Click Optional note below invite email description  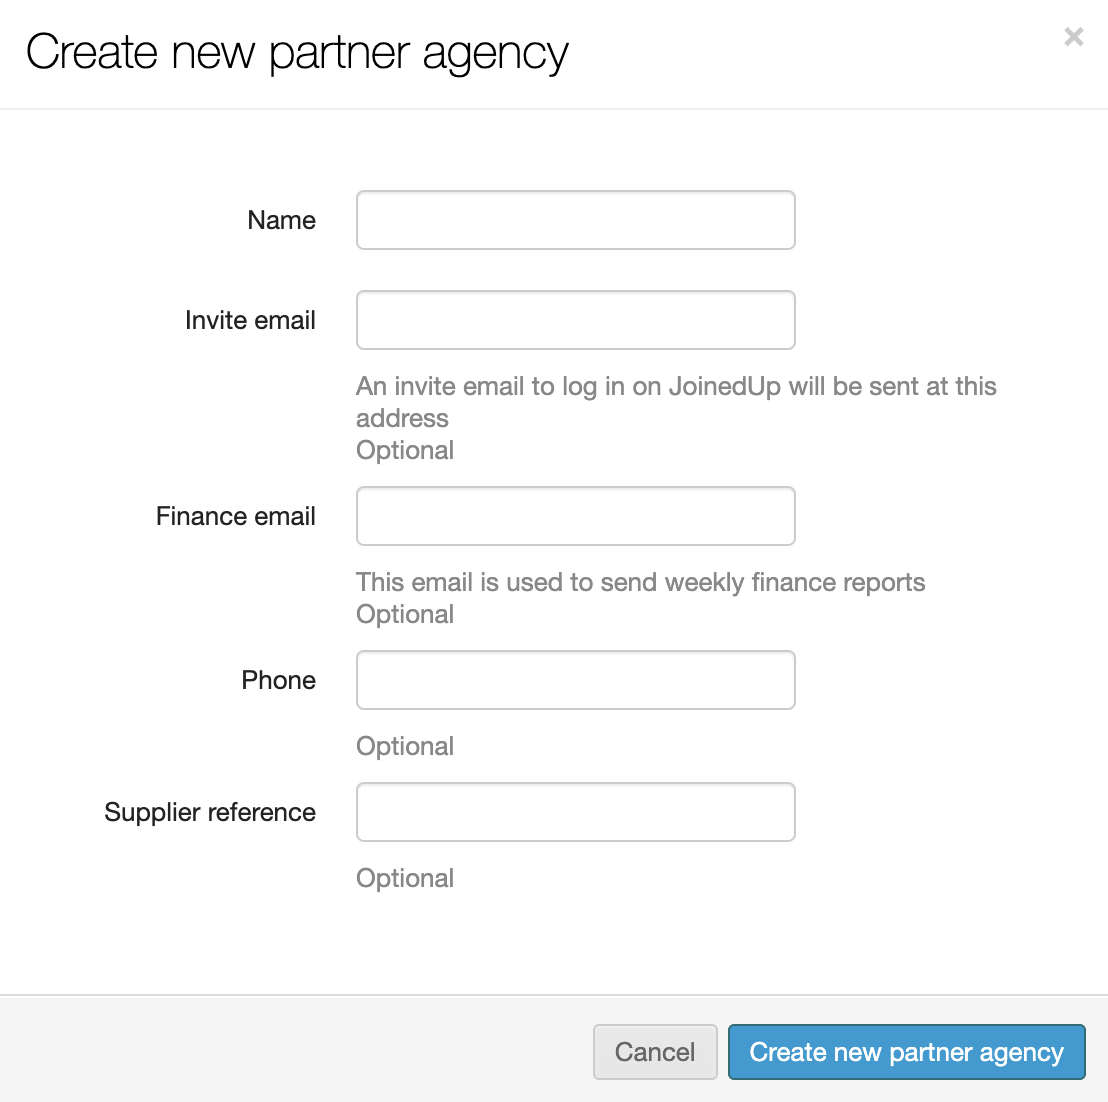pos(405,450)
